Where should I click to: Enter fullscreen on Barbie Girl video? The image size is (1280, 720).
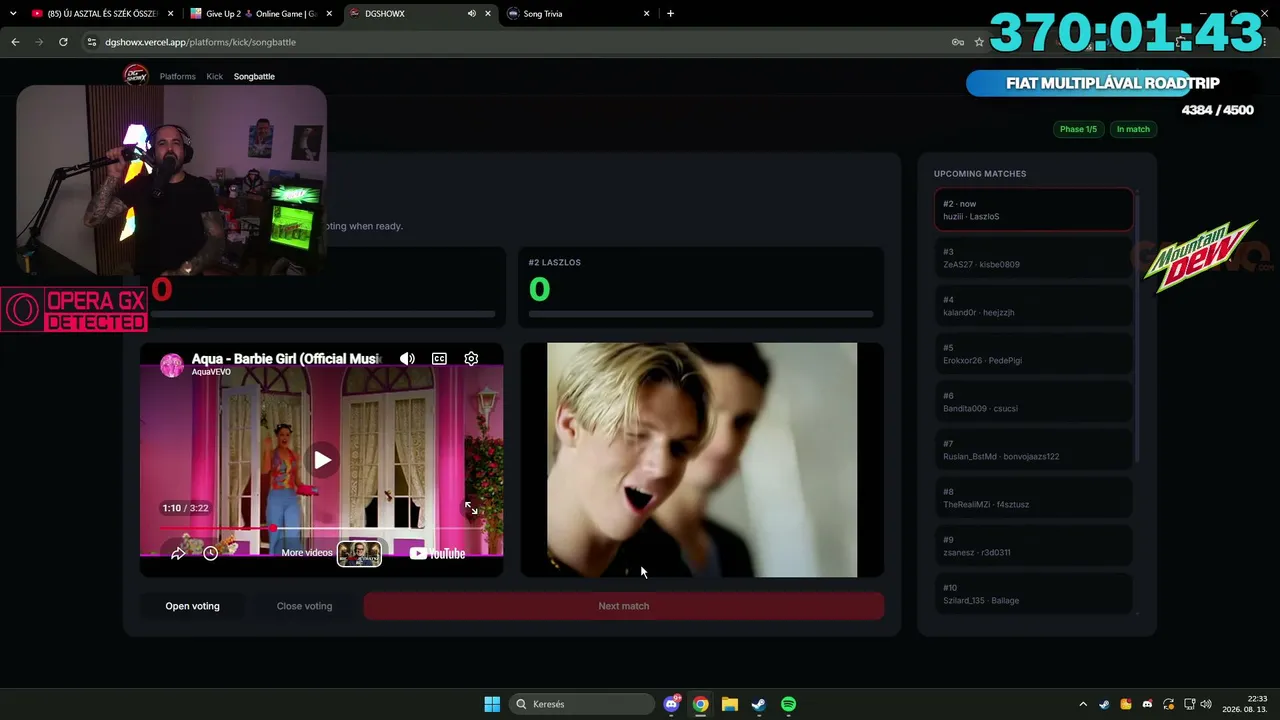click(471, 508)
